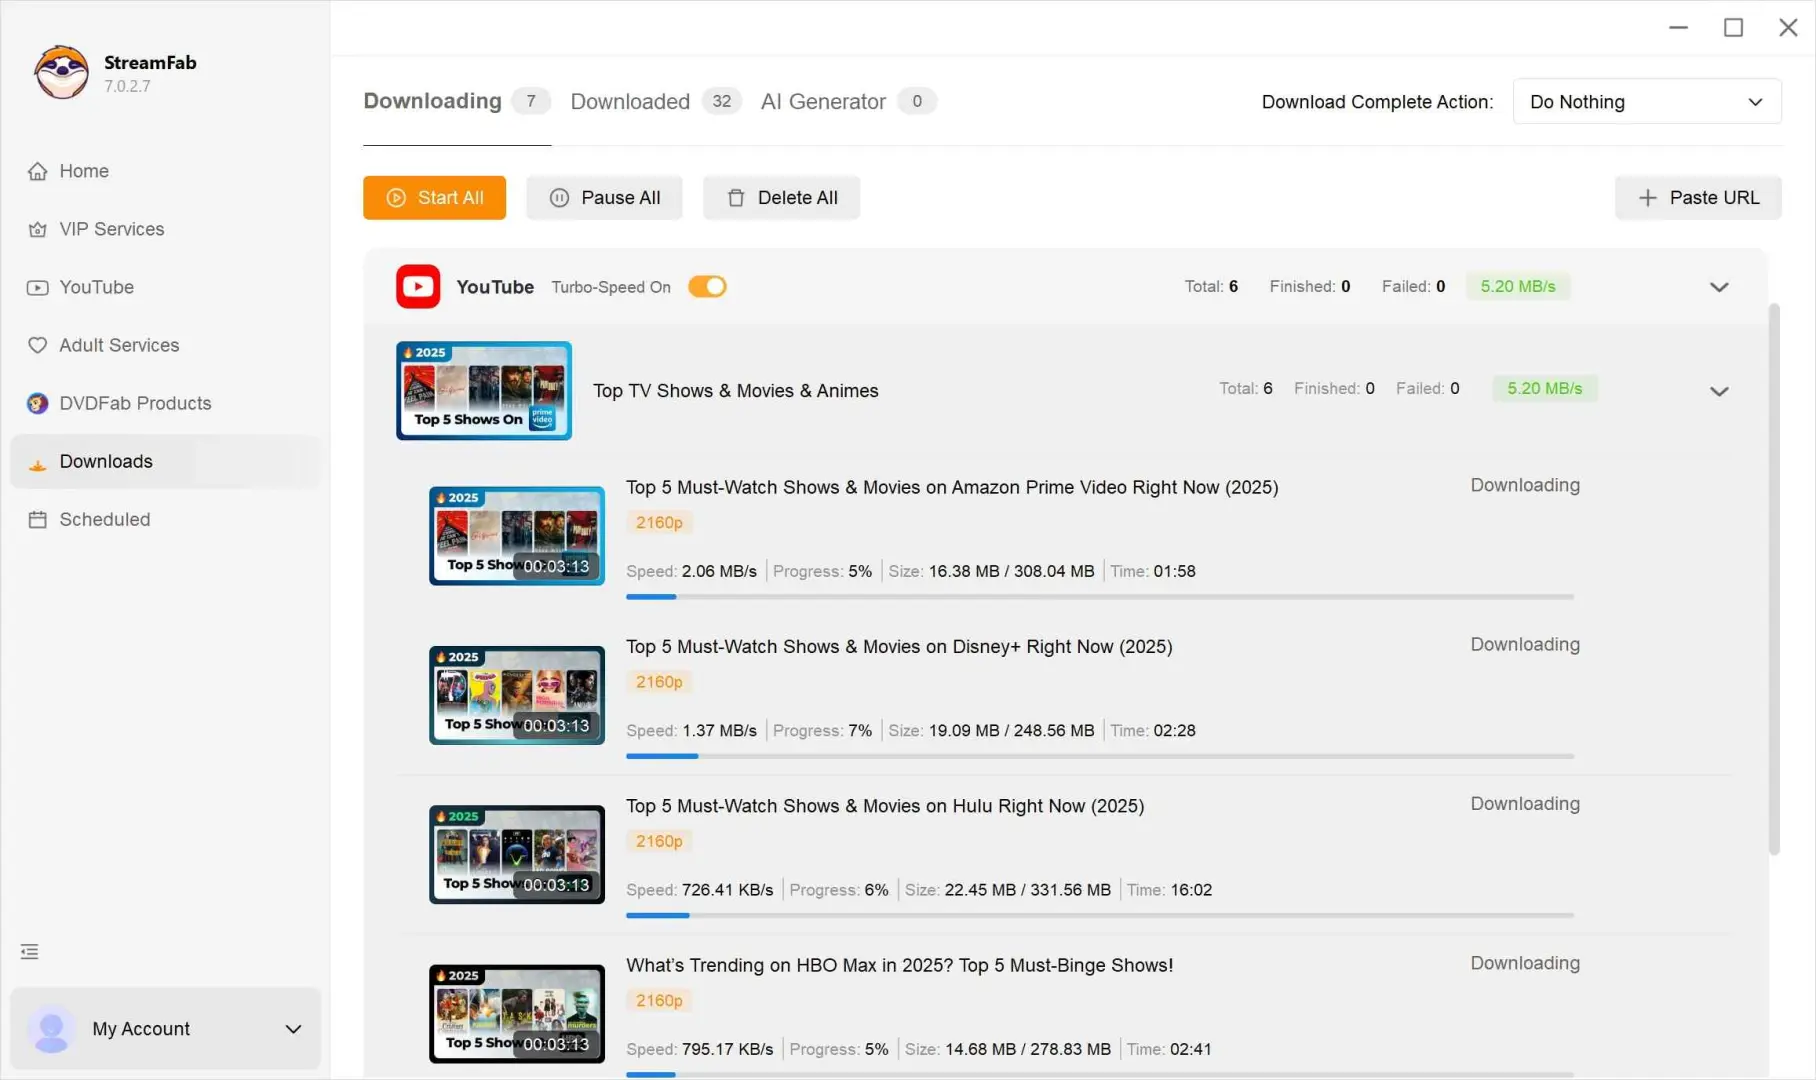Click Disney+ download progress bar

point(1100,756)
